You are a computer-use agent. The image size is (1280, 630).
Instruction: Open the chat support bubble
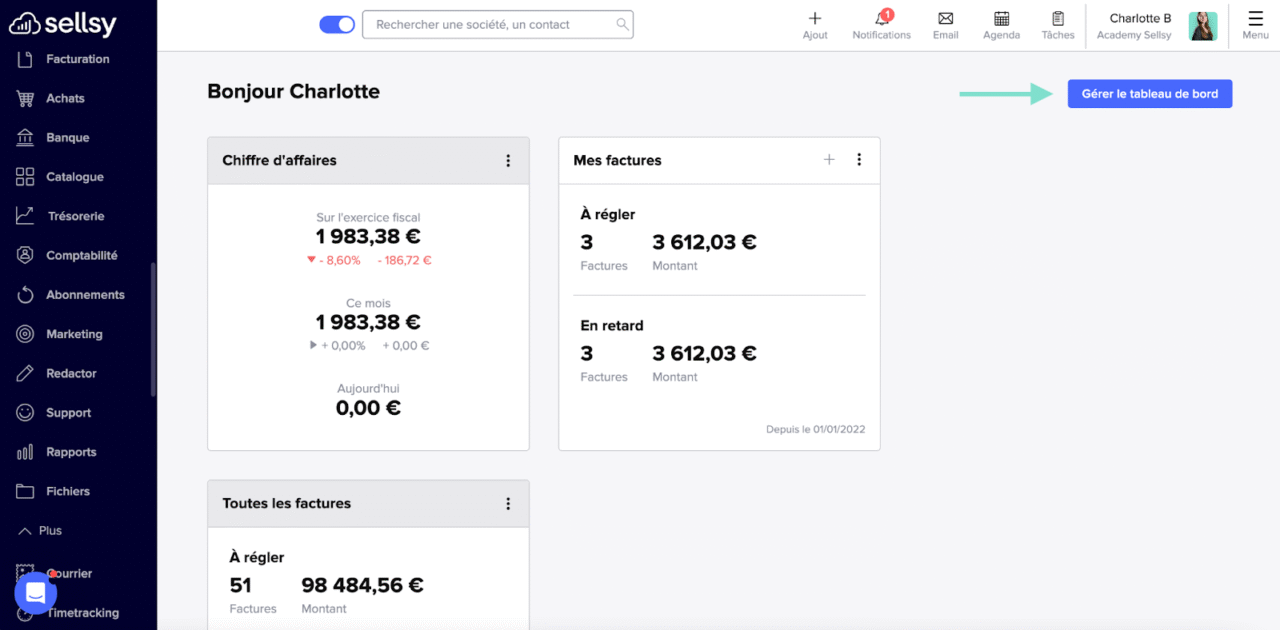click(x=35, y=594)
